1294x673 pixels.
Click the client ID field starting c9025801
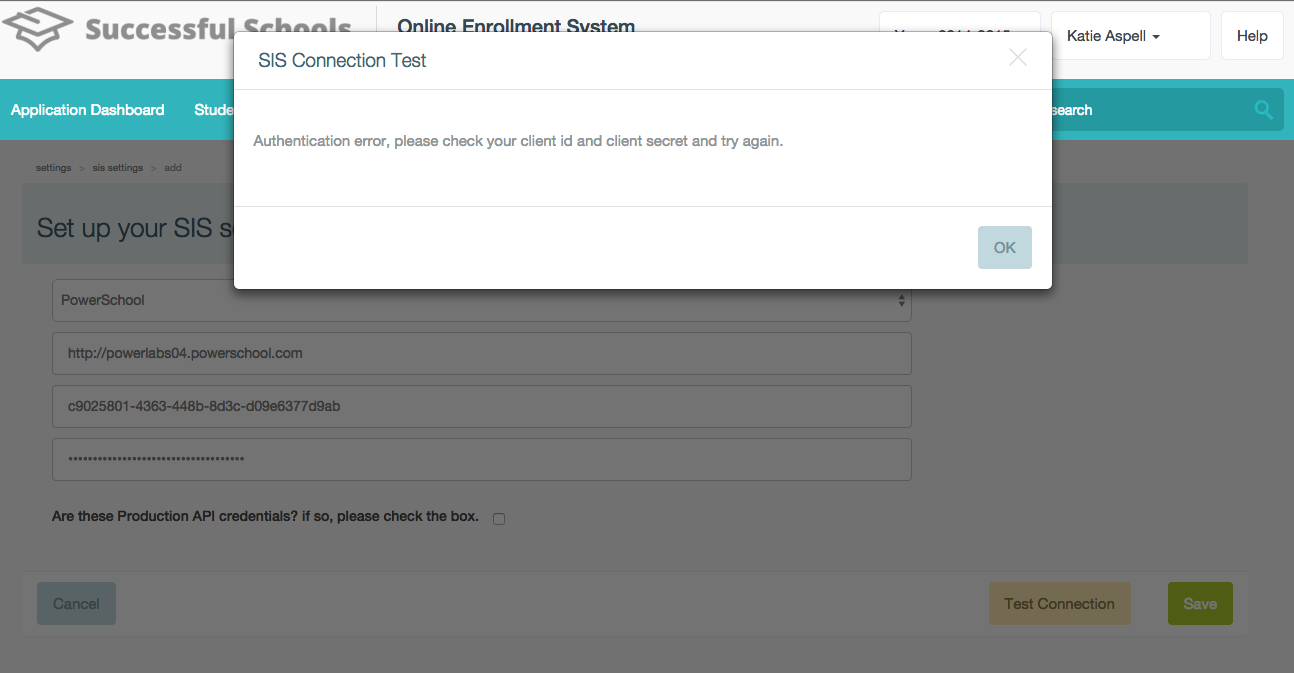click(481, 406)
